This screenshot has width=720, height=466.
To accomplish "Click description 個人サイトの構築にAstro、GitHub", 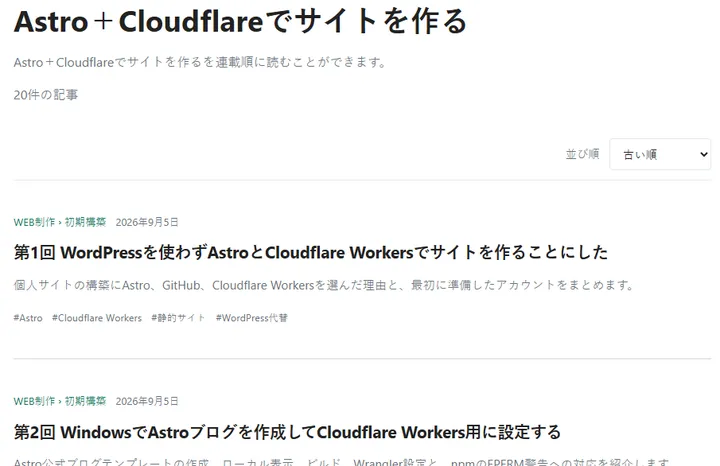I will (x=323, y=285).
